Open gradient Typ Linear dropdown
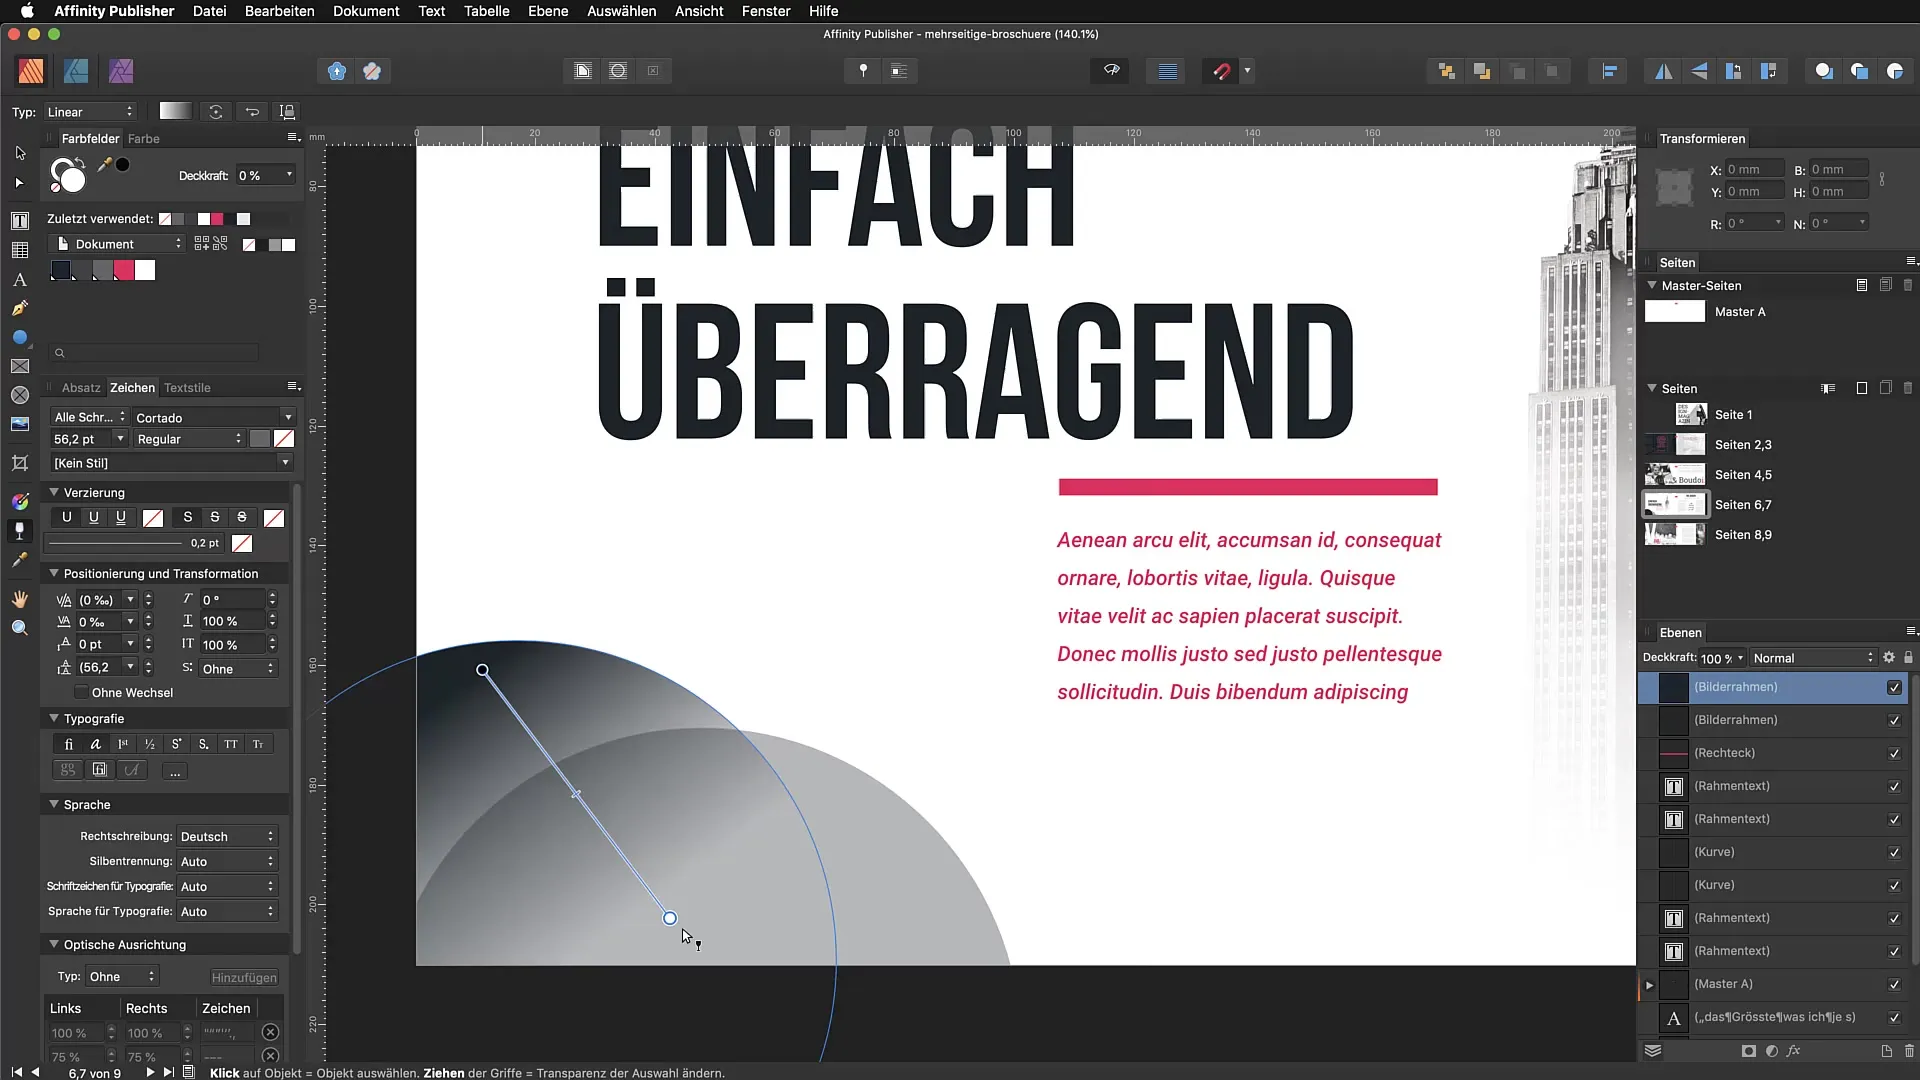1920x1080 pixels. [89, 112]
